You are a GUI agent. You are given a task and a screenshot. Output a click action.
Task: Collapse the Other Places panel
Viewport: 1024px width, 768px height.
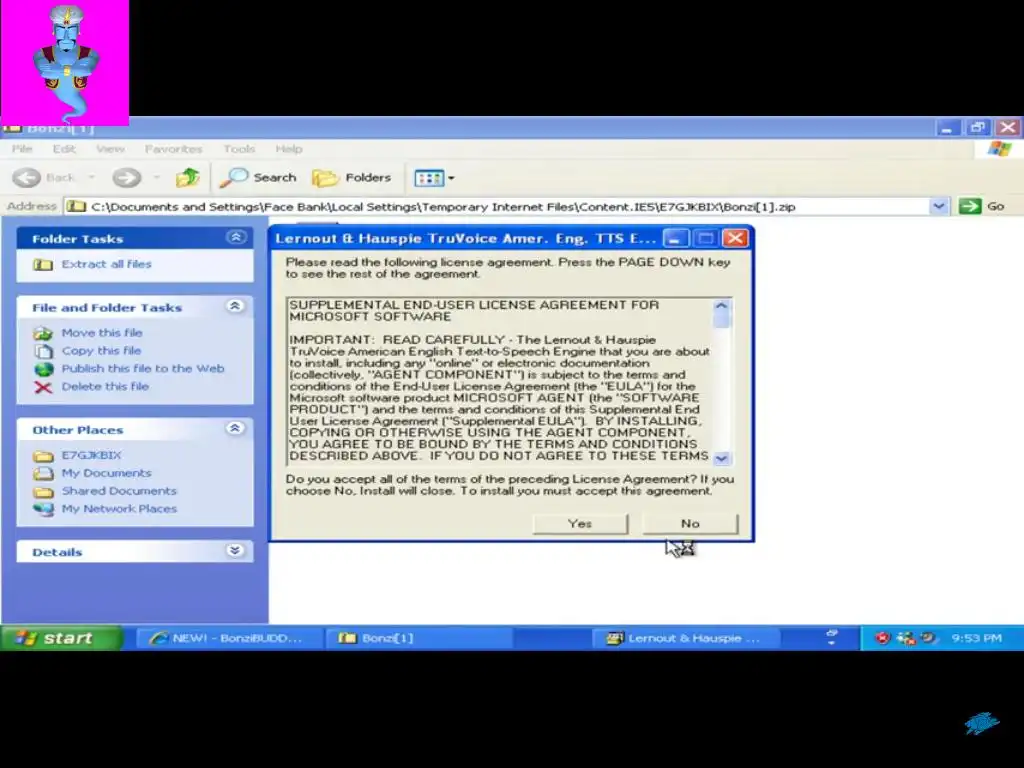(x=235, y=428)
